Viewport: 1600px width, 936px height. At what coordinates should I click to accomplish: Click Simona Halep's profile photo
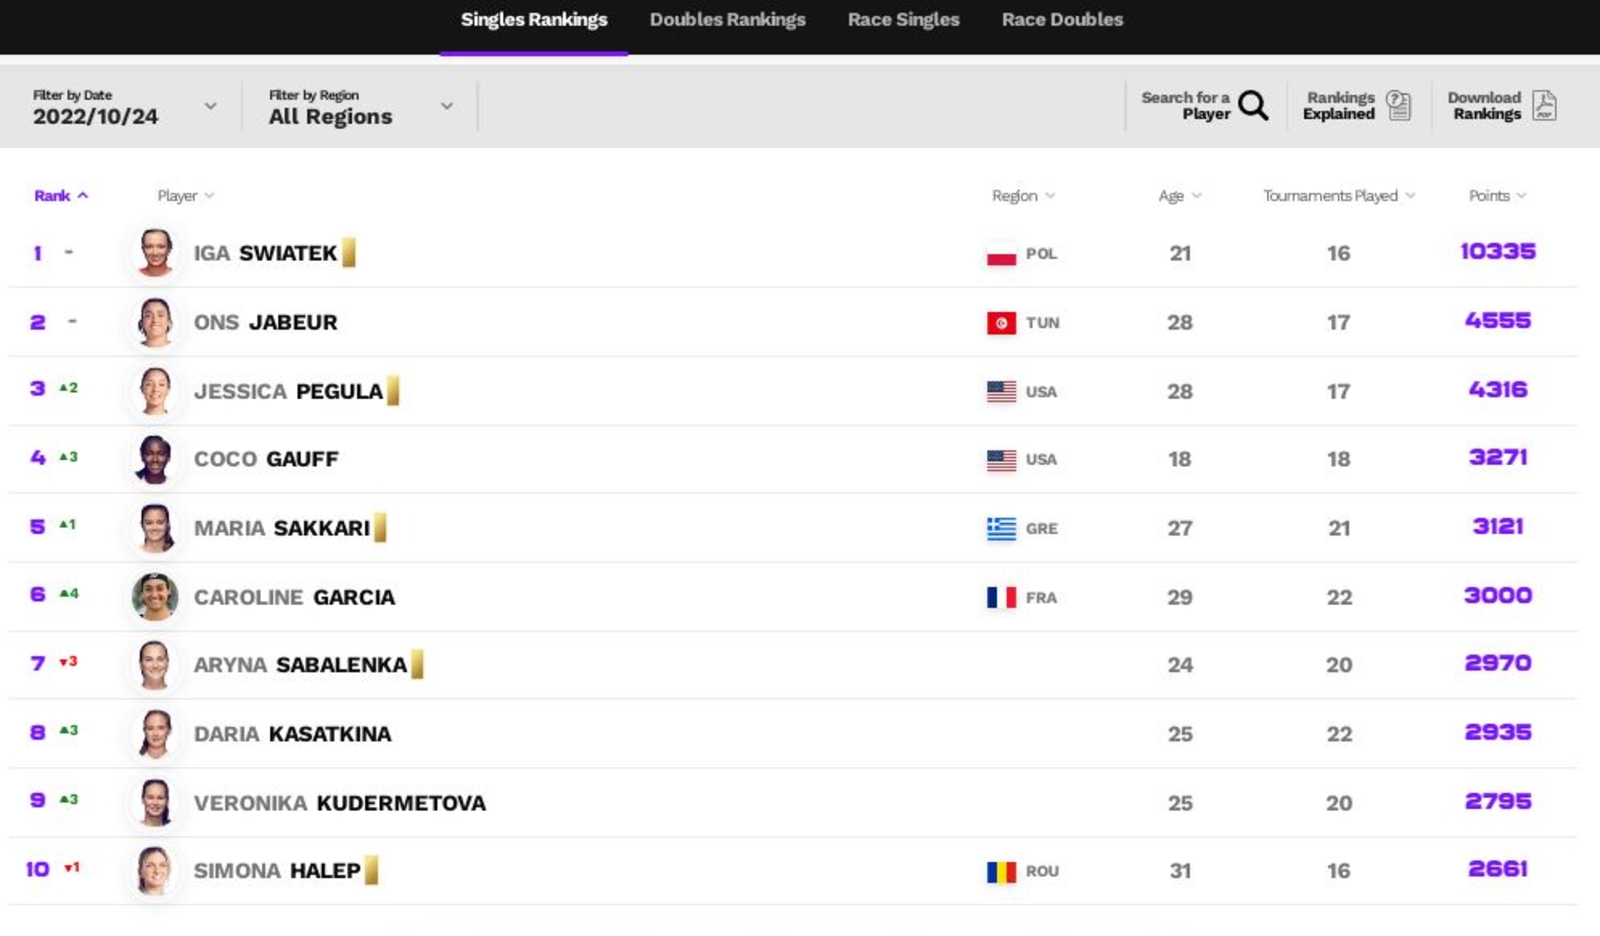pos(155,870)
